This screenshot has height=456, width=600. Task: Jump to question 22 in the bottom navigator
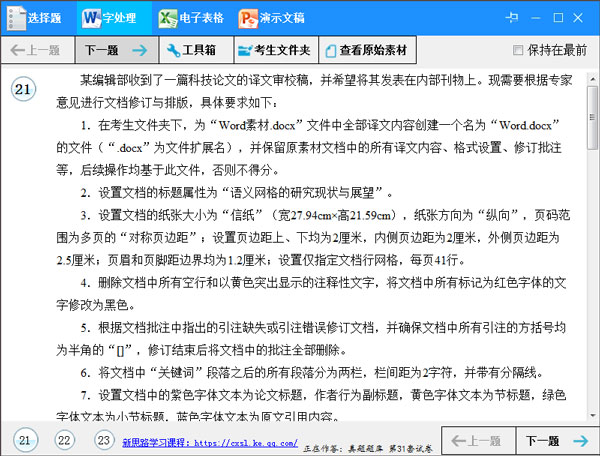pyautogui.click(x=65, y=440)
